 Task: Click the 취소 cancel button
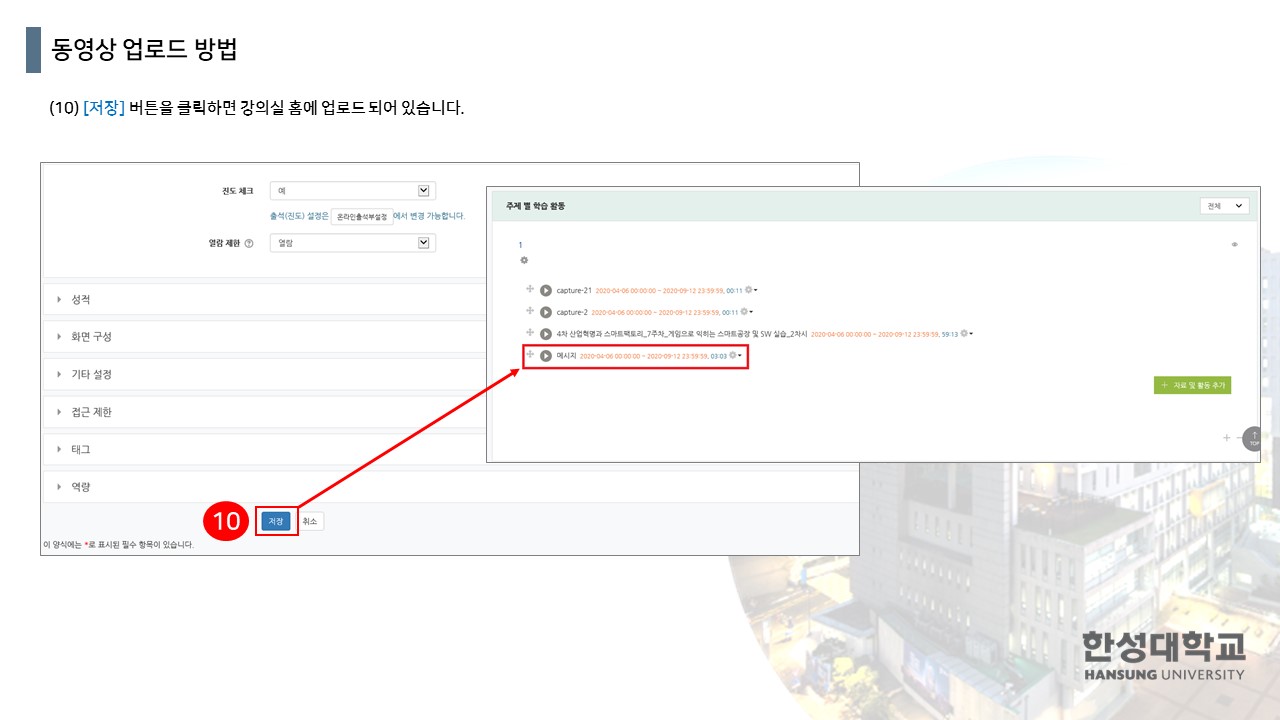point(310,521)
